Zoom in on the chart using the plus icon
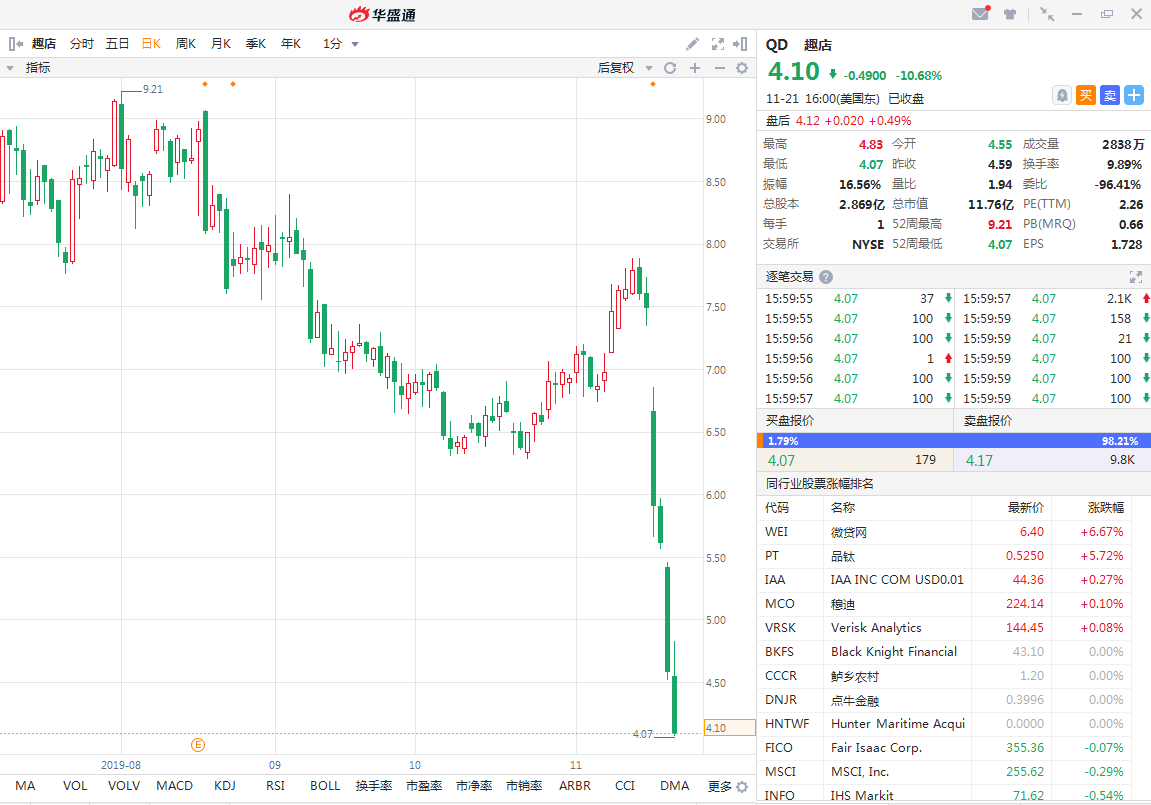Viewport: 1151px width, 805px height. (x=694, y=67)
